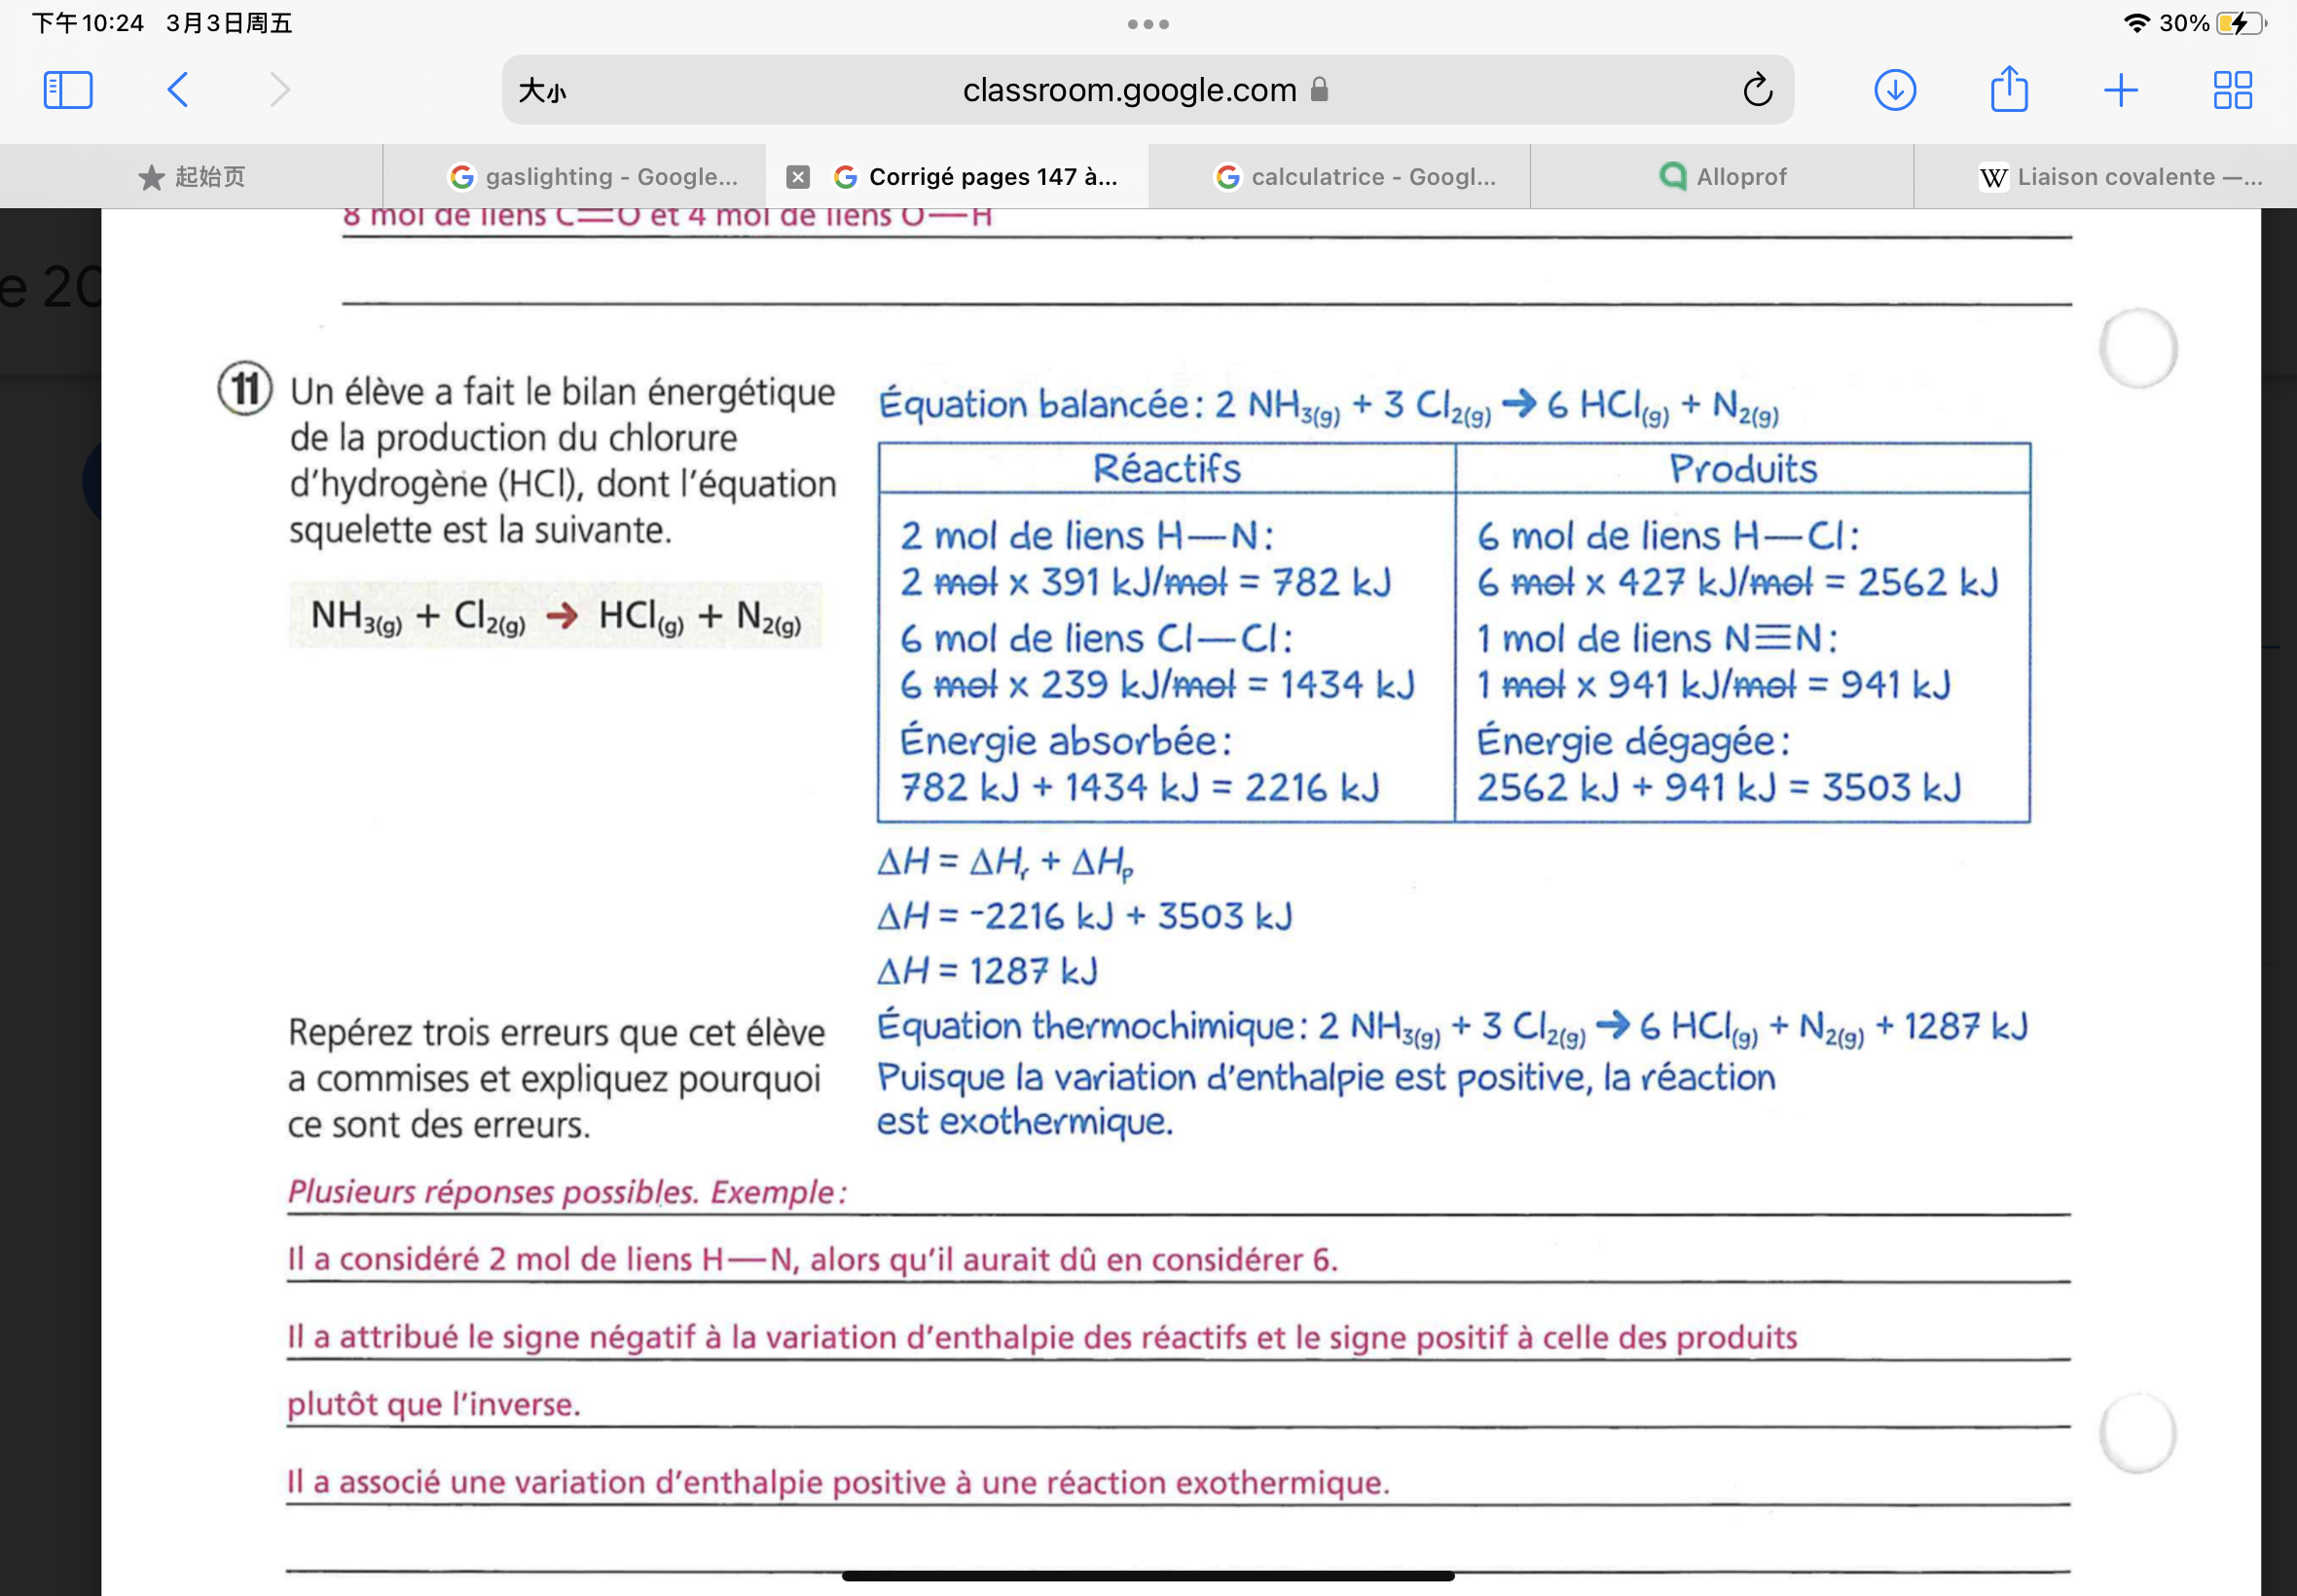This screenshot has width=2297, height=1596.
Task: Open the 起始页 start page tab
Action: [x=191, y=177]
